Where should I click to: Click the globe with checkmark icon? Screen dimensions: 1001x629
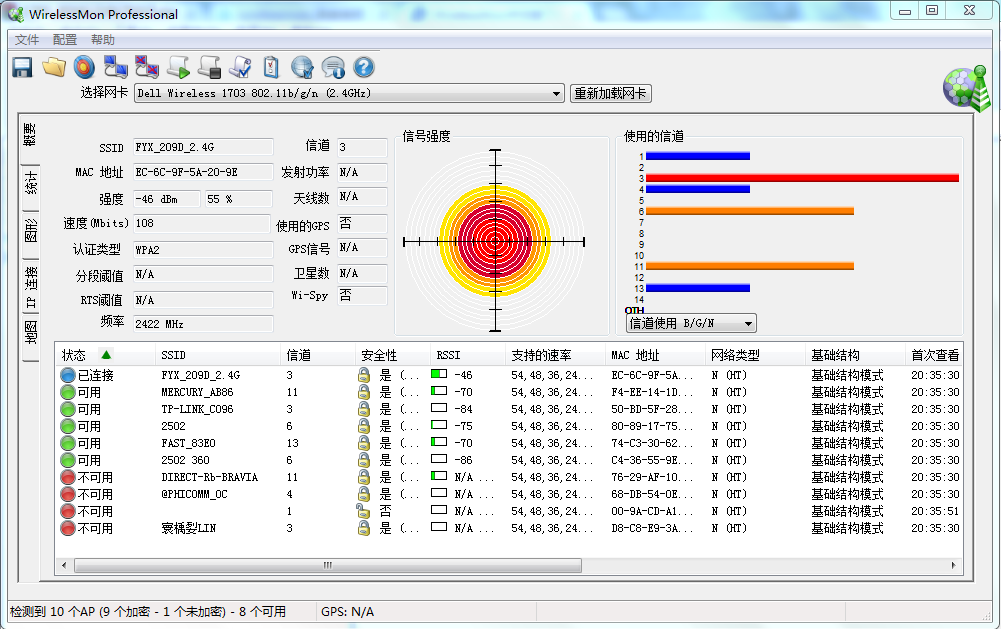(303, 67)
